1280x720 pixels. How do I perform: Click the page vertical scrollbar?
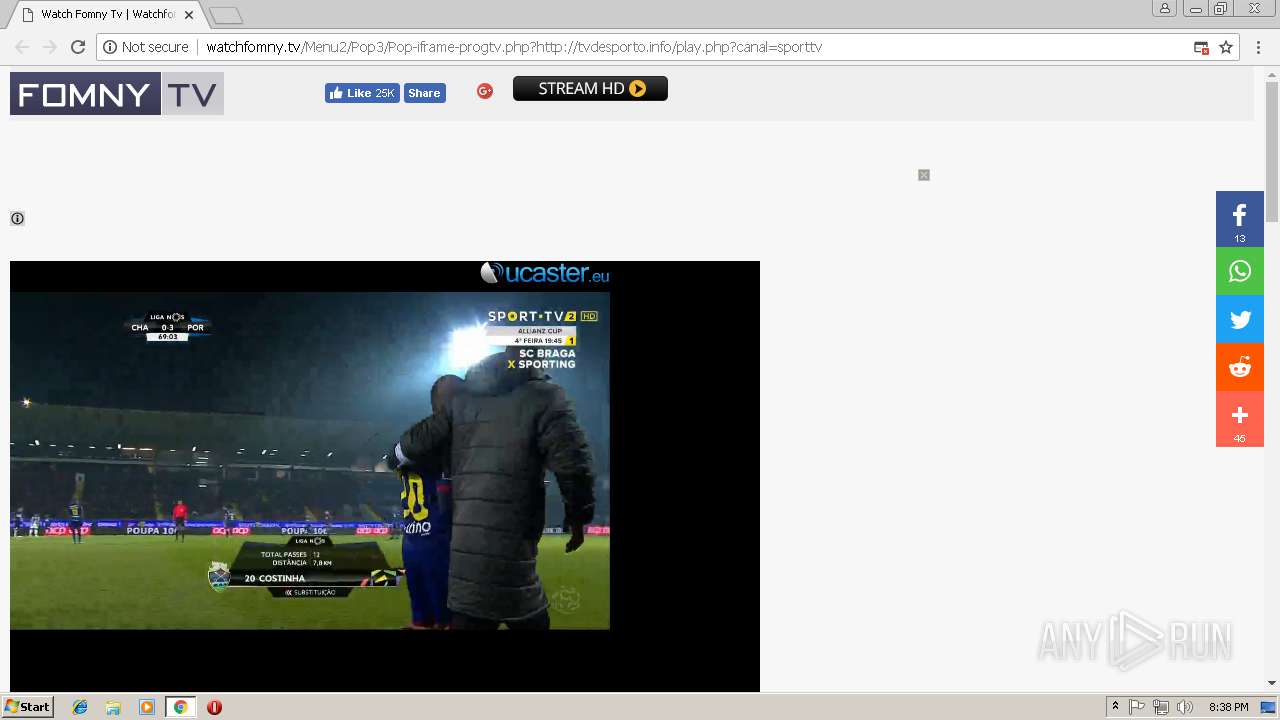point(1272,150)
